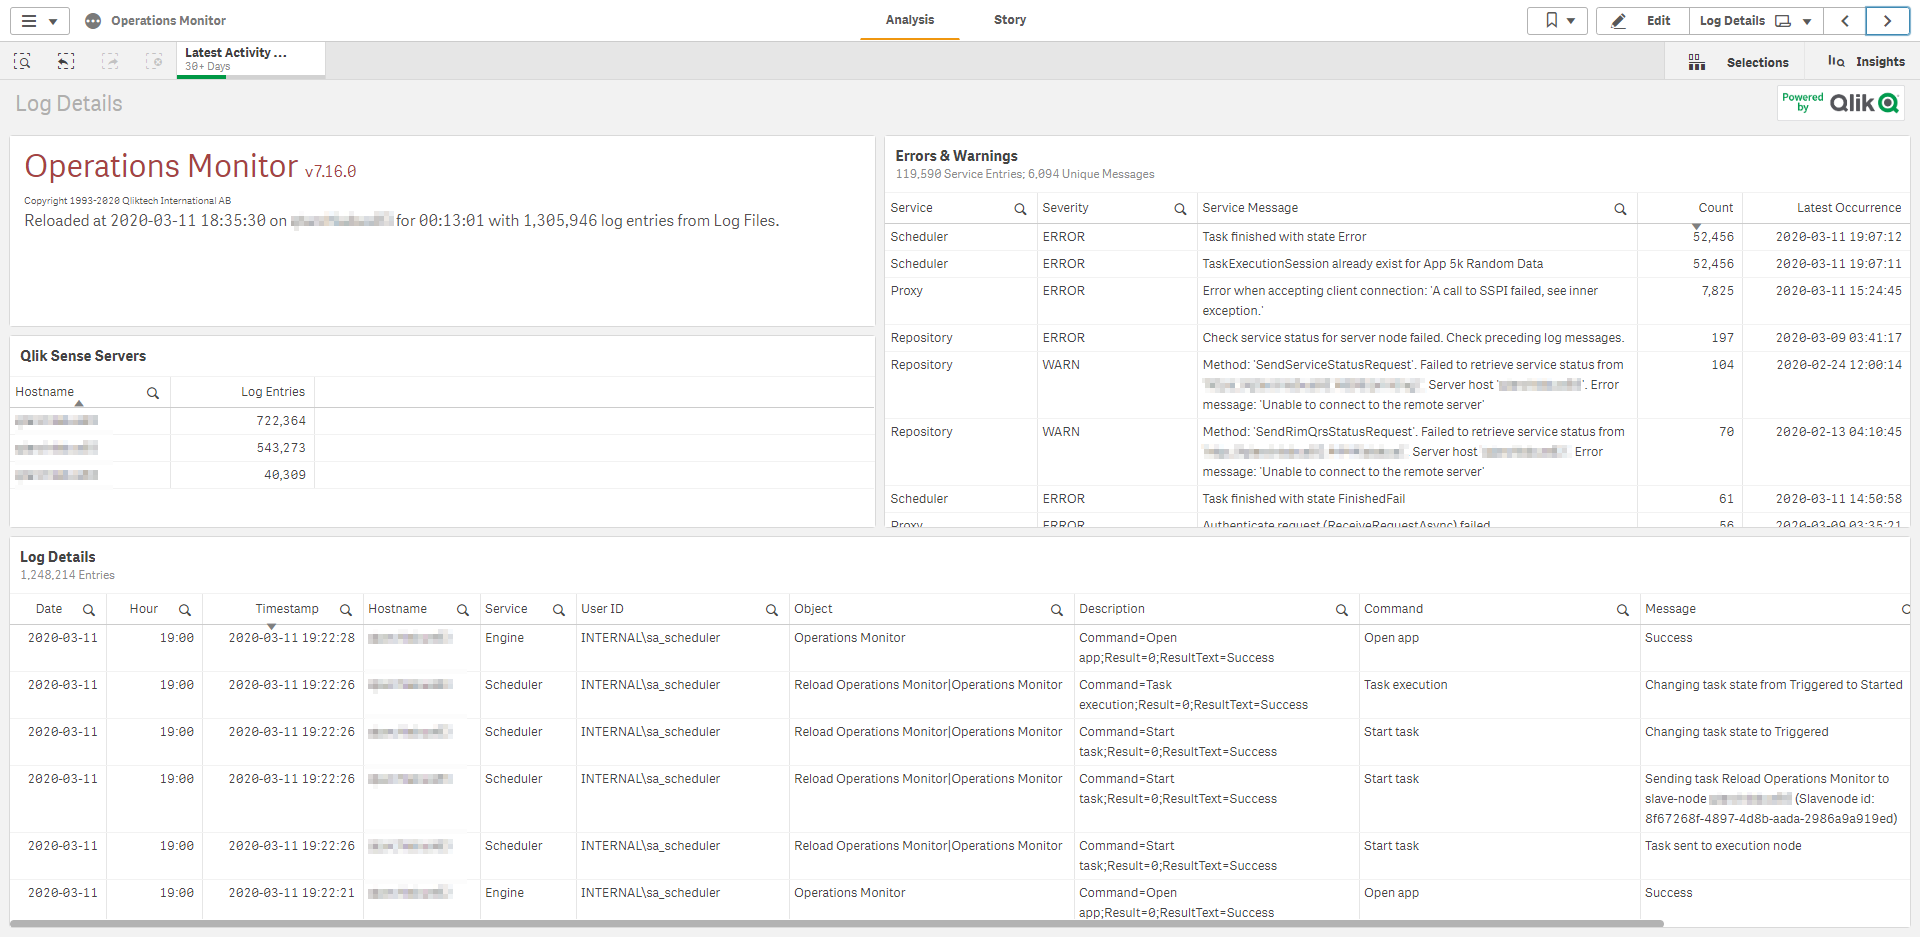
Task: Open the Log Details sheet selector dropdown
Action: click(1756, 21)
